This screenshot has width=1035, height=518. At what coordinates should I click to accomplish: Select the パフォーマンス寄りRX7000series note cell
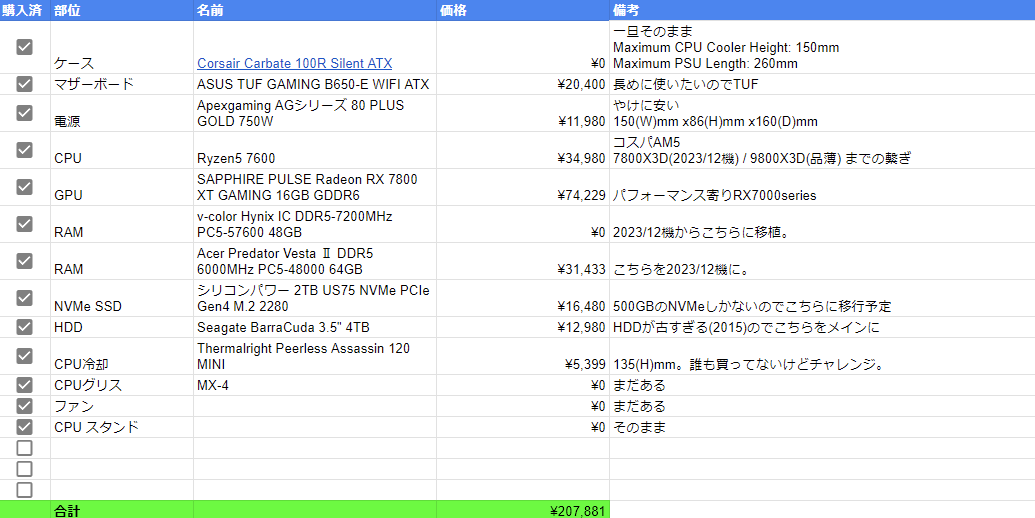(x=822, y=187)
